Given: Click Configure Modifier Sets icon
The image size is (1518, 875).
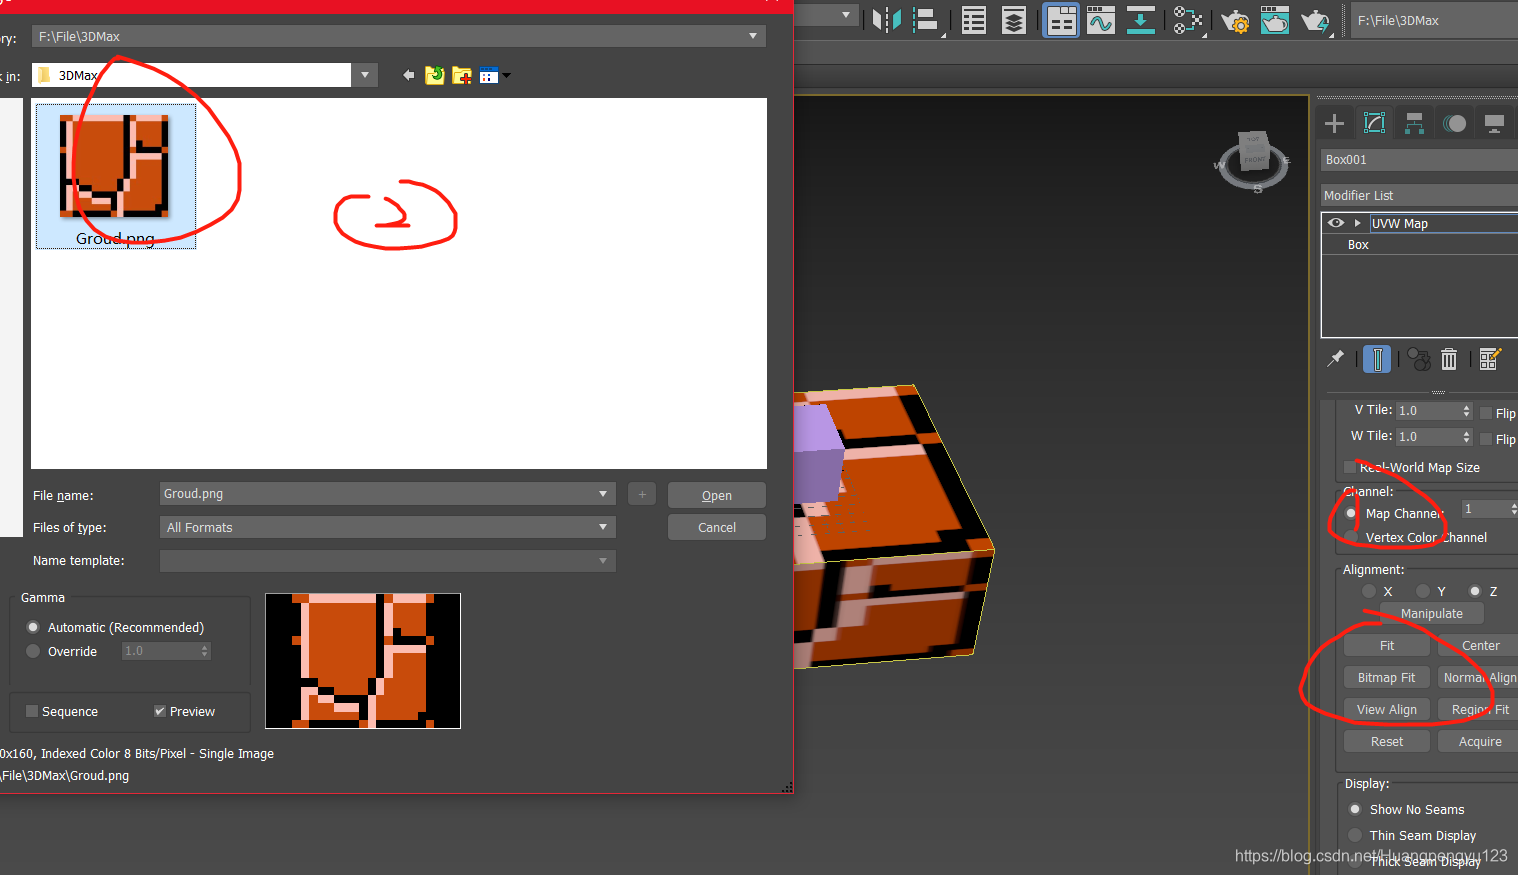Looking at the screenshot, I should point(1490,359).
